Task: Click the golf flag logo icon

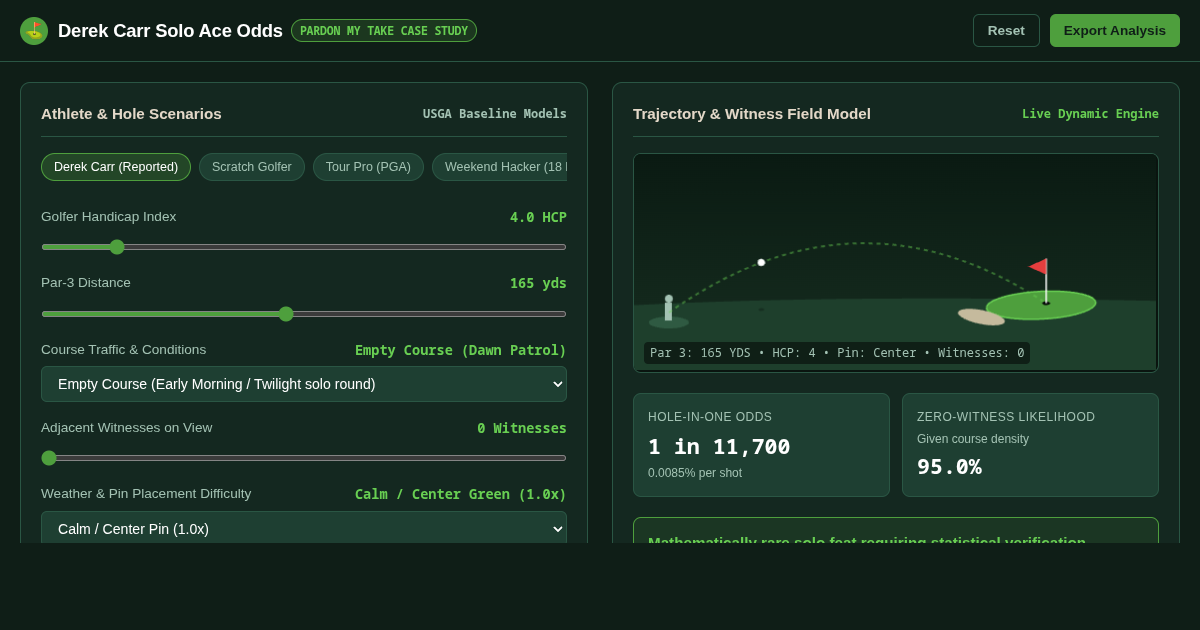Action: click(x=34, y=31)
